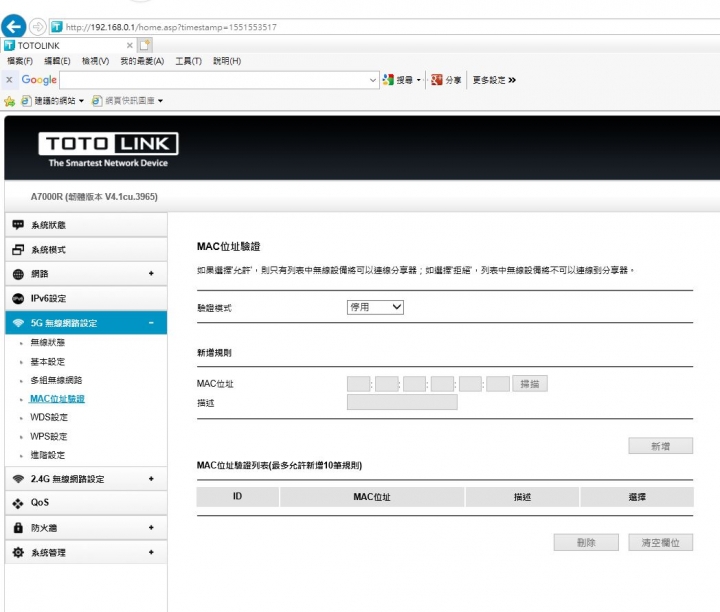Close the Google toolbar with X
This screenshot has height=612, width=720.
[9, 80]
